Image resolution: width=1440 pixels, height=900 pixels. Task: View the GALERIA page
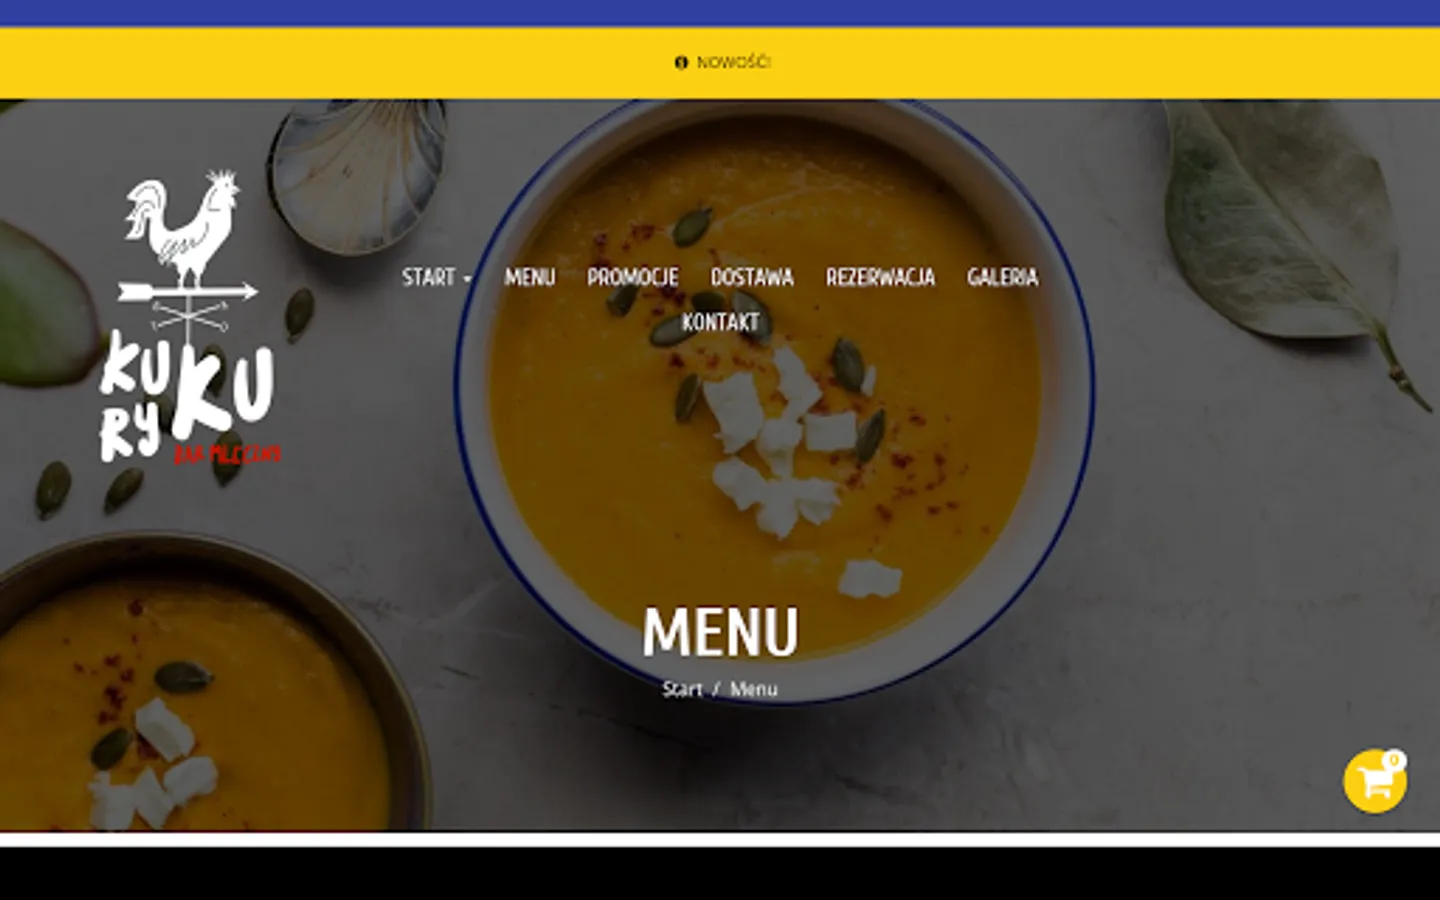click(1002, 277)
